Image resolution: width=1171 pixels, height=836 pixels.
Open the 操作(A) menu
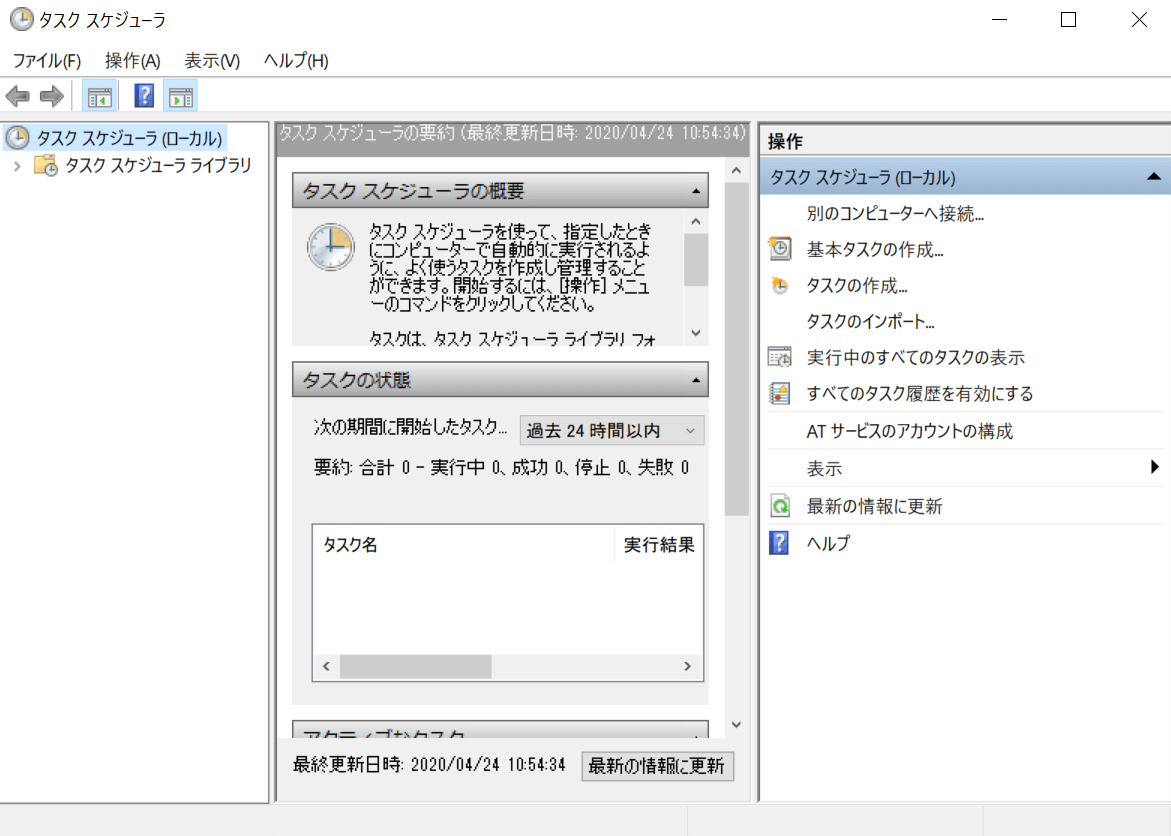[132, 61]
